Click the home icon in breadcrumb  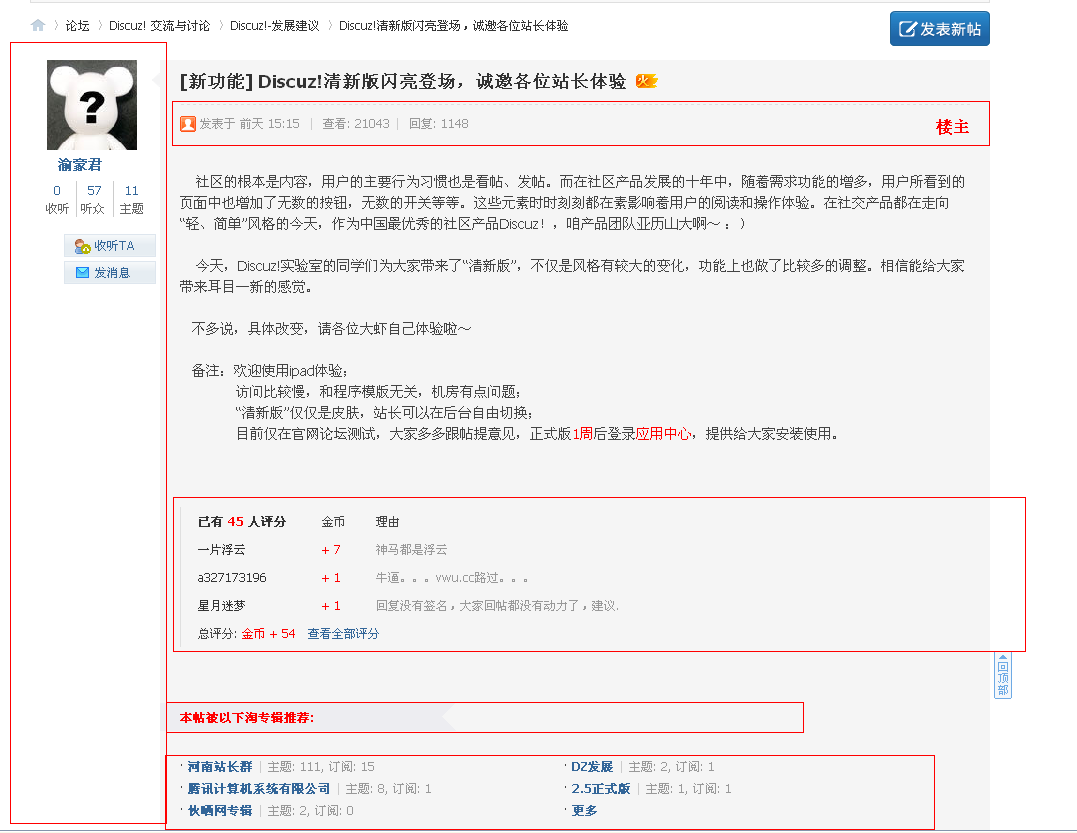point(38,25)
